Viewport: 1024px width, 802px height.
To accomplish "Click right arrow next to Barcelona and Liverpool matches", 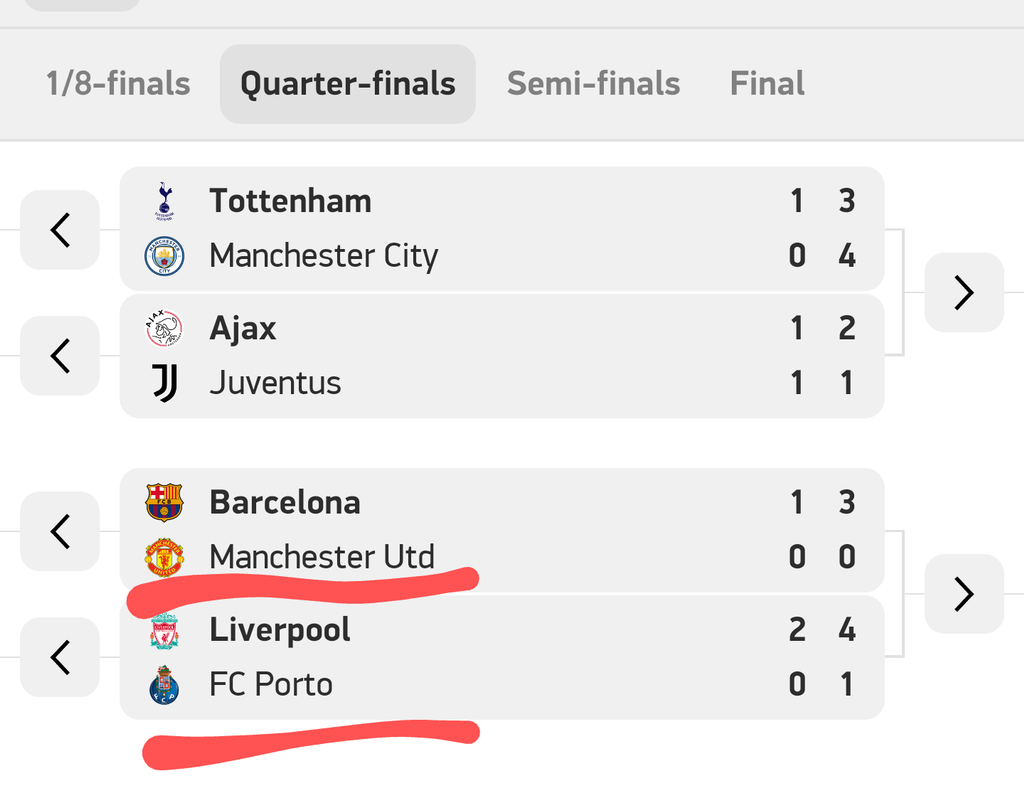I will (963, 594).
